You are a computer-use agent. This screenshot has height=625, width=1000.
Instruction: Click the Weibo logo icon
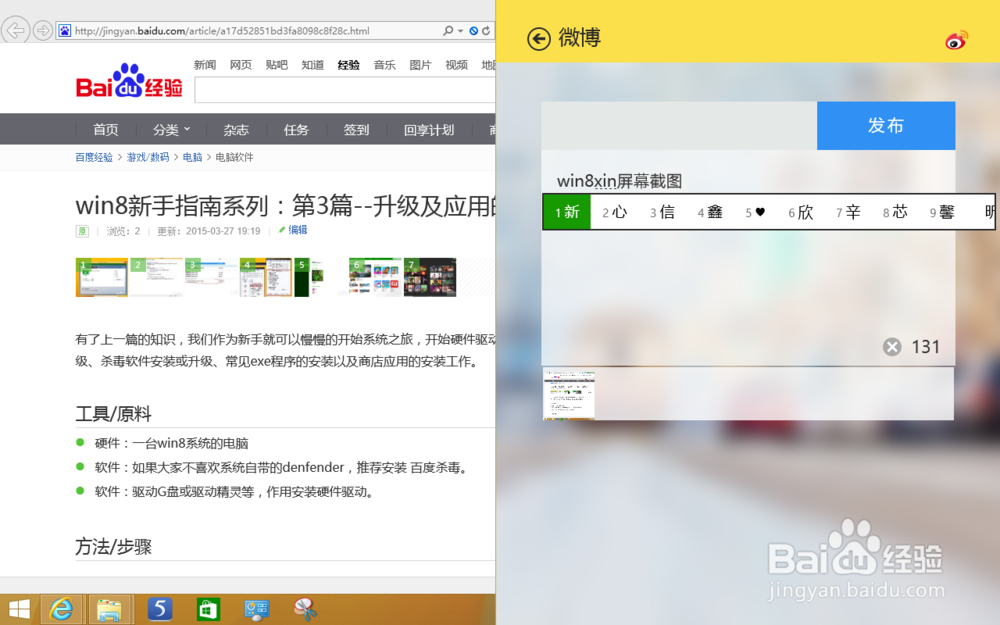pos(956,40)
